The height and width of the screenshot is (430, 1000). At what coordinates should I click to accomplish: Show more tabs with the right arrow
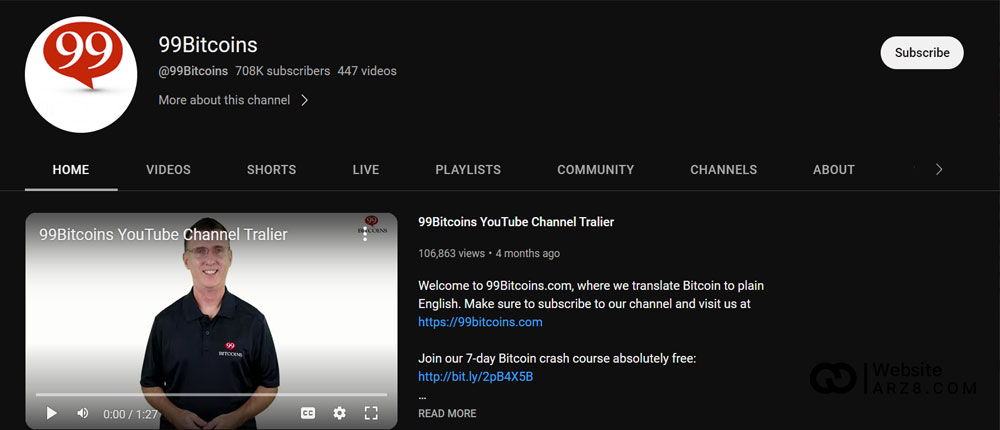click(x=938, y=170)
